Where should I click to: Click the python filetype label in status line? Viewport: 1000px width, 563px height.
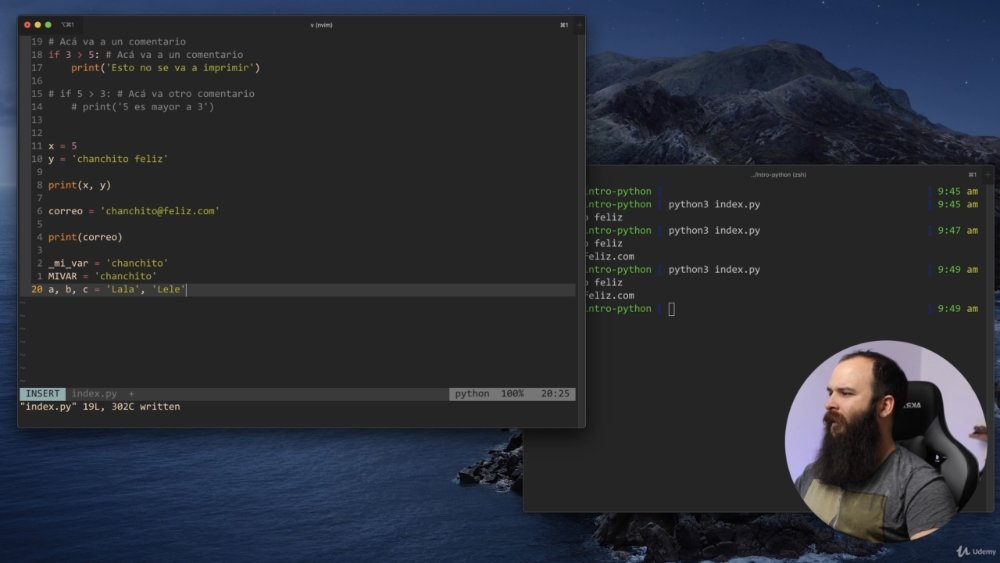[472, 393]
